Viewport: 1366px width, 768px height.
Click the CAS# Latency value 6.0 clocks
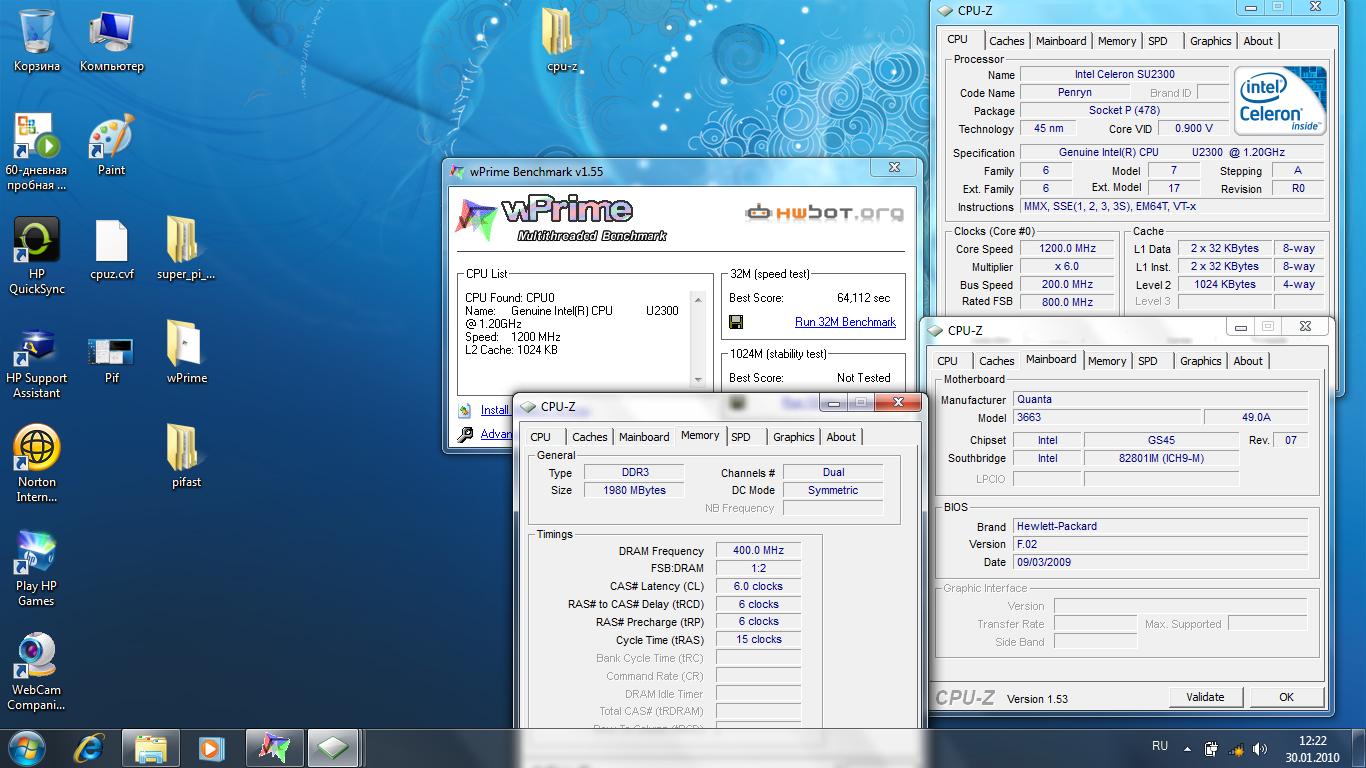point(759,586)
